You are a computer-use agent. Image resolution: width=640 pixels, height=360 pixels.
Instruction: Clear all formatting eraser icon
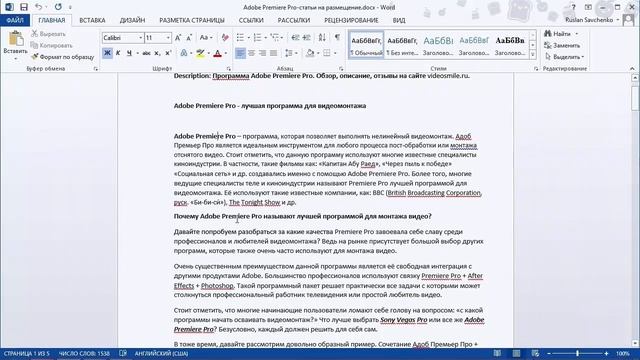coord(225,38)
